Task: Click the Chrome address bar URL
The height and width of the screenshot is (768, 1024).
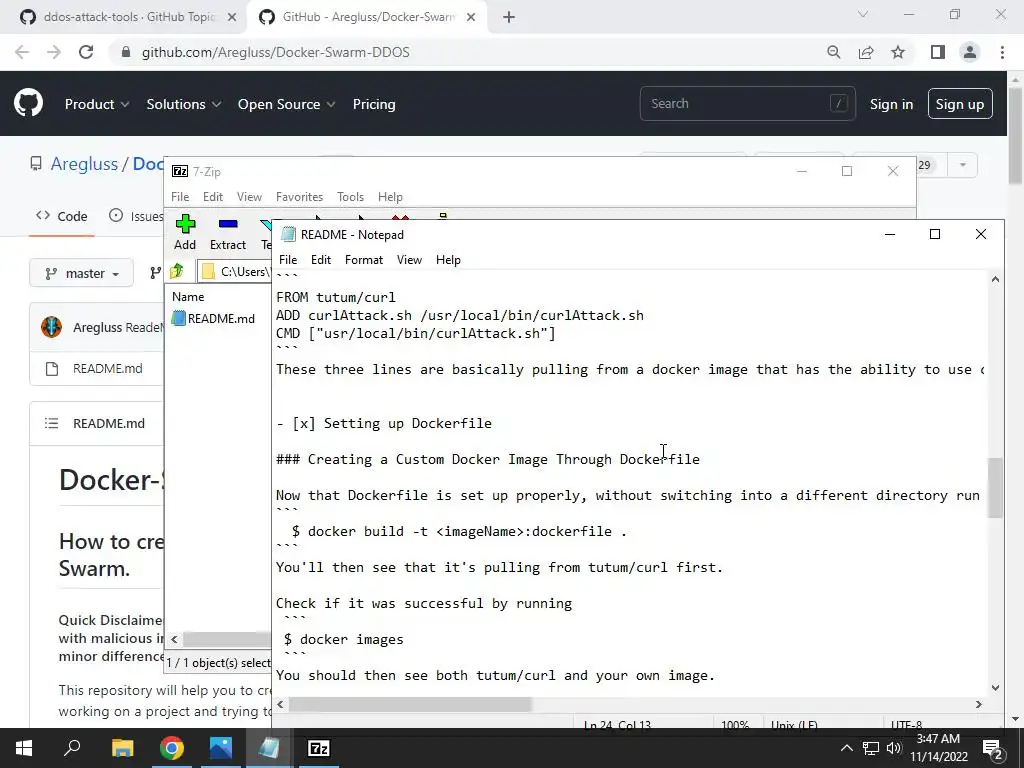Action: (276, 52)
